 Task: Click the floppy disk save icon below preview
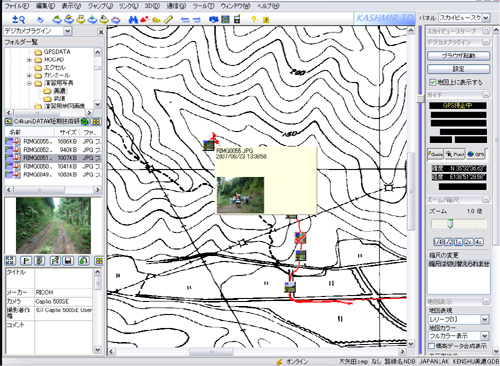coord(68,261)
